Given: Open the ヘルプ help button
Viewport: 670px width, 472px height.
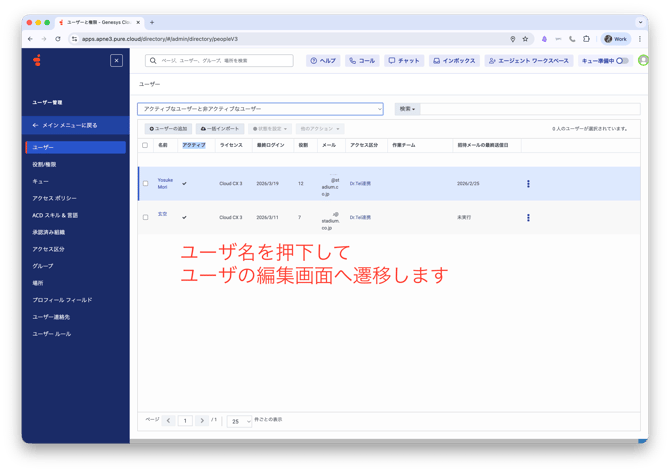Looking at the screenshot, I should [323, 61].
